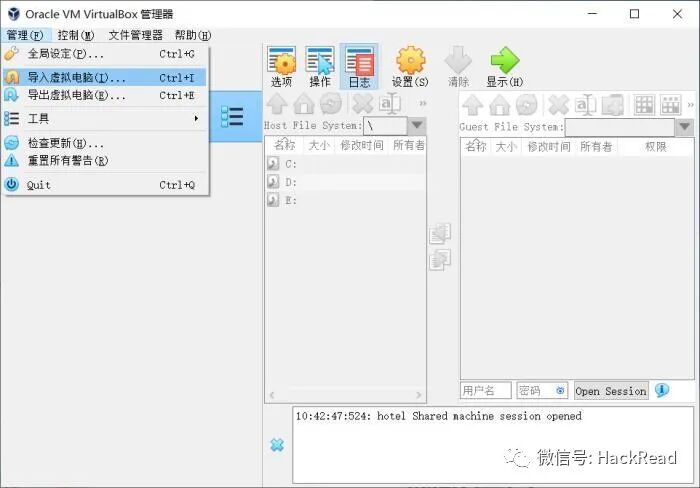Click the info icon beside Open Session

point(662,391)
